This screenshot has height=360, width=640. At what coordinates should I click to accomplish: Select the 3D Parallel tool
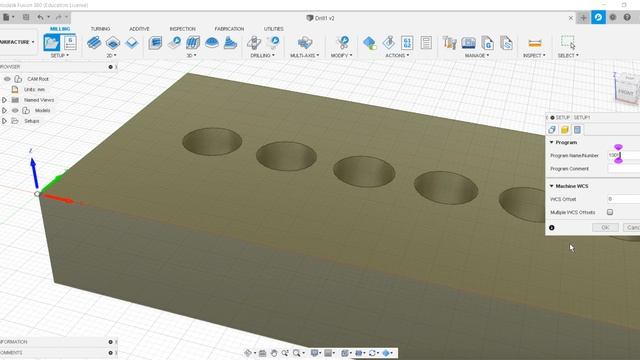coord(193,42)
